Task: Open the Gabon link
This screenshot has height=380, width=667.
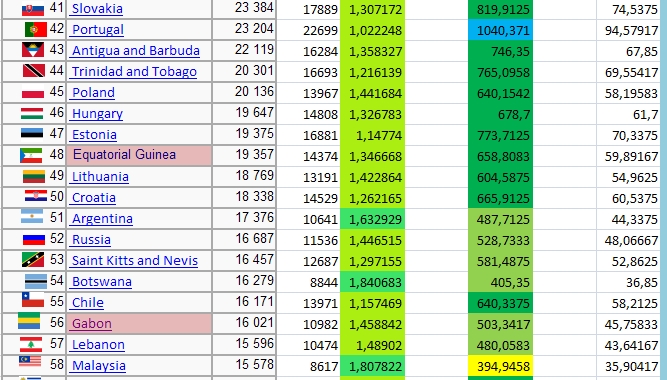Action: (x=92, y=324)
